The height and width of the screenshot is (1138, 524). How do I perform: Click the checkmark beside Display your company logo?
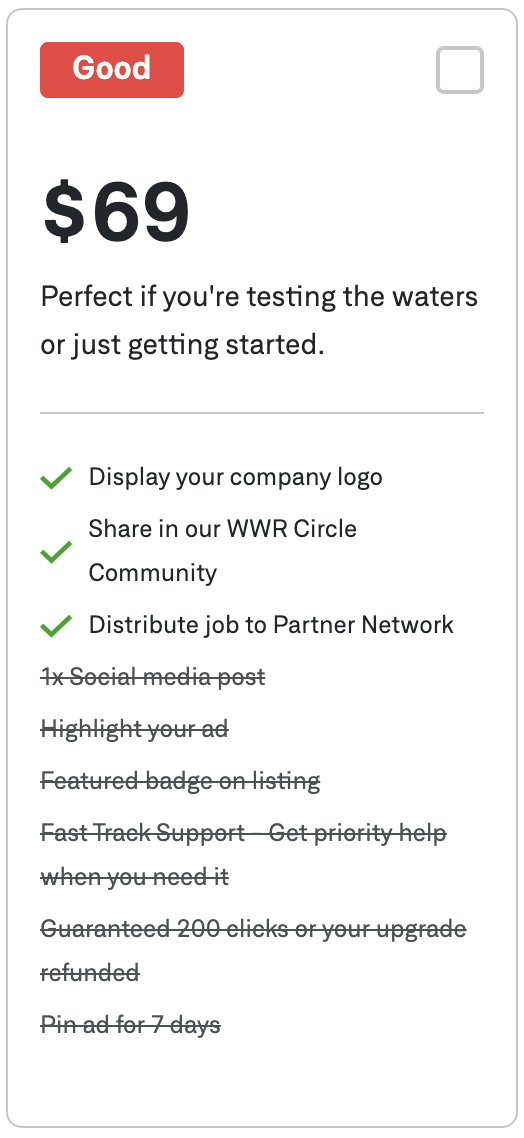pos(56,478)
